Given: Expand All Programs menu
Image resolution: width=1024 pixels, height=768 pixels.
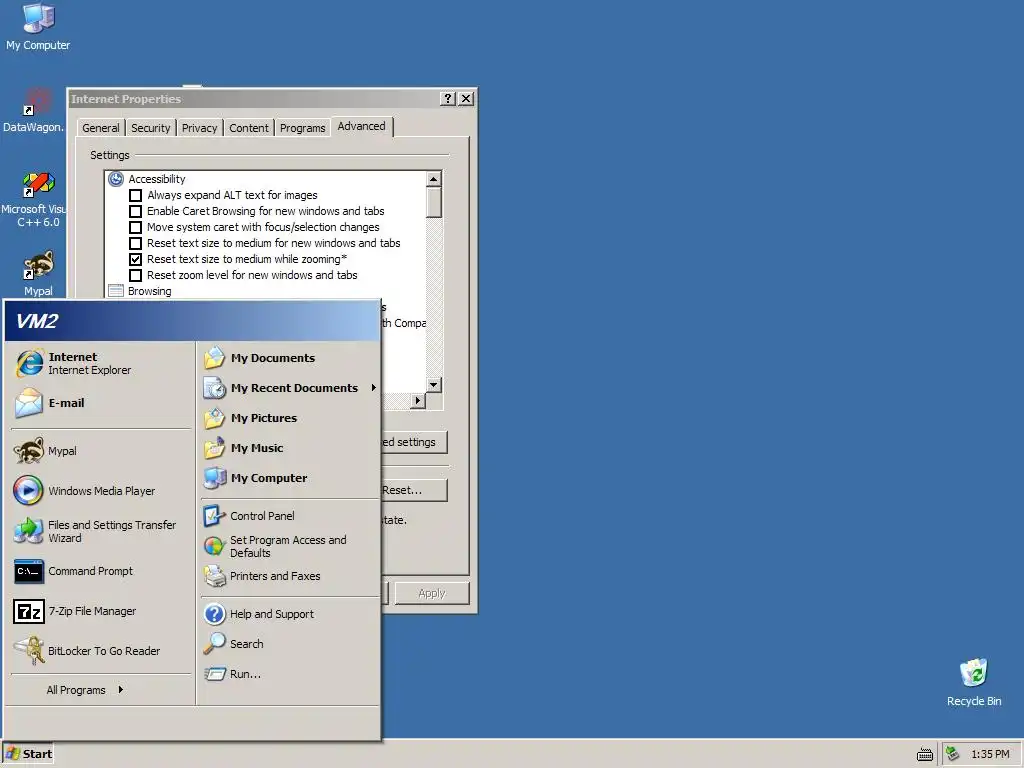Looking at the screenshot, I should pyautogui.click(x=85, y=690).
